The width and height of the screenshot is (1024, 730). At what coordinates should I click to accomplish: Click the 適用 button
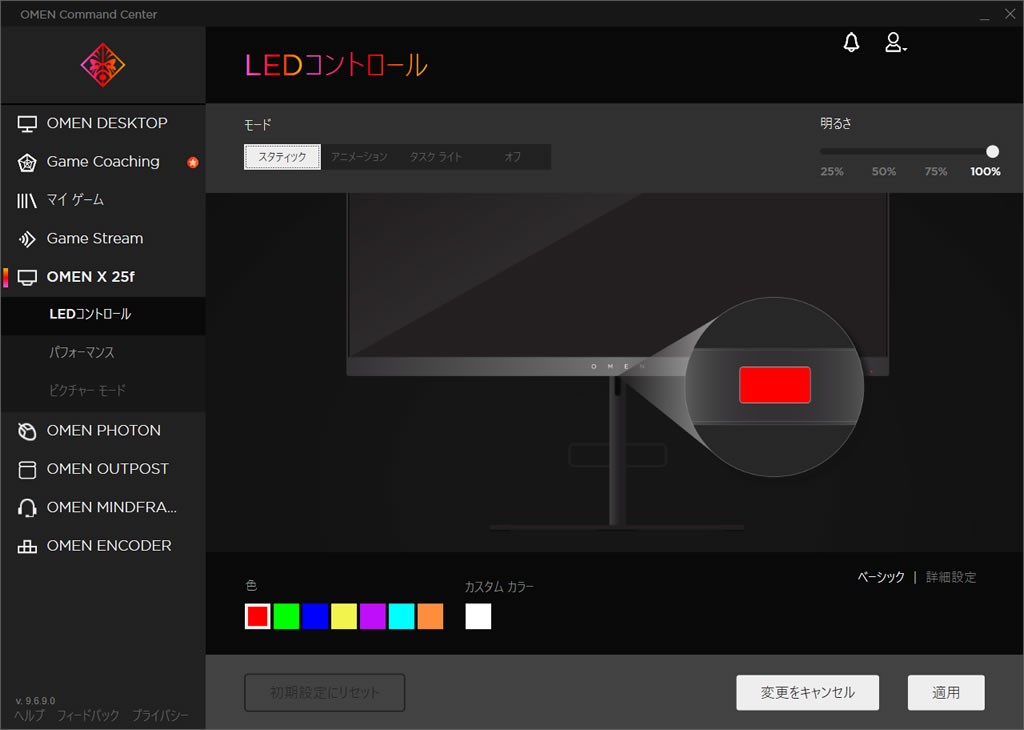[945, 692]
